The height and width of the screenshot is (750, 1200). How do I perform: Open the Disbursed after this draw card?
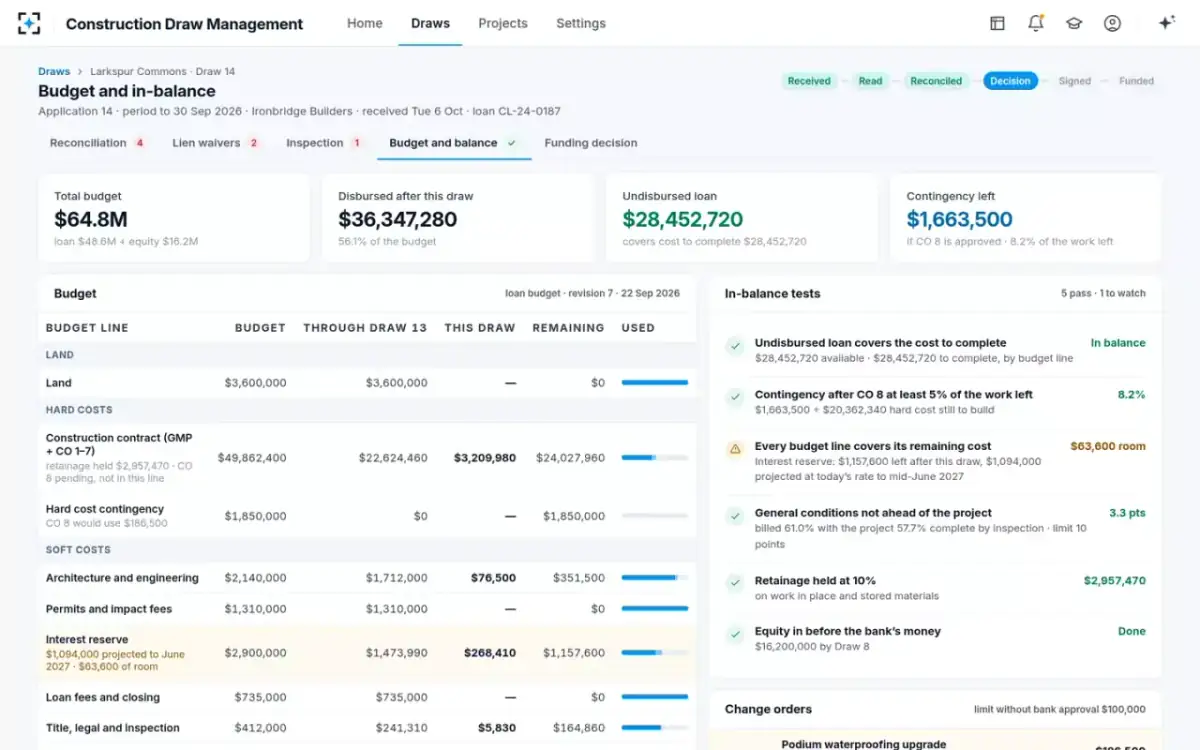(458, 218)
